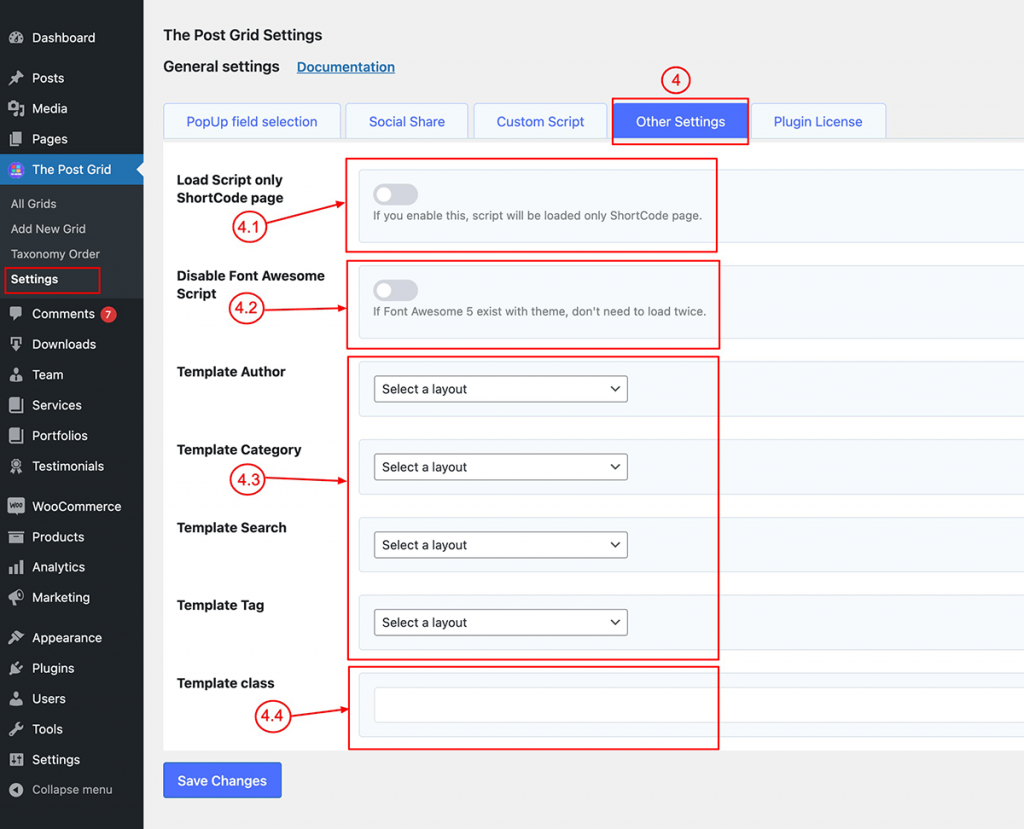Image resolution: width=1024 pixels, height=829 pixels.
Task: Click the Products archive box icon
Action: click(x=16, y=537)
